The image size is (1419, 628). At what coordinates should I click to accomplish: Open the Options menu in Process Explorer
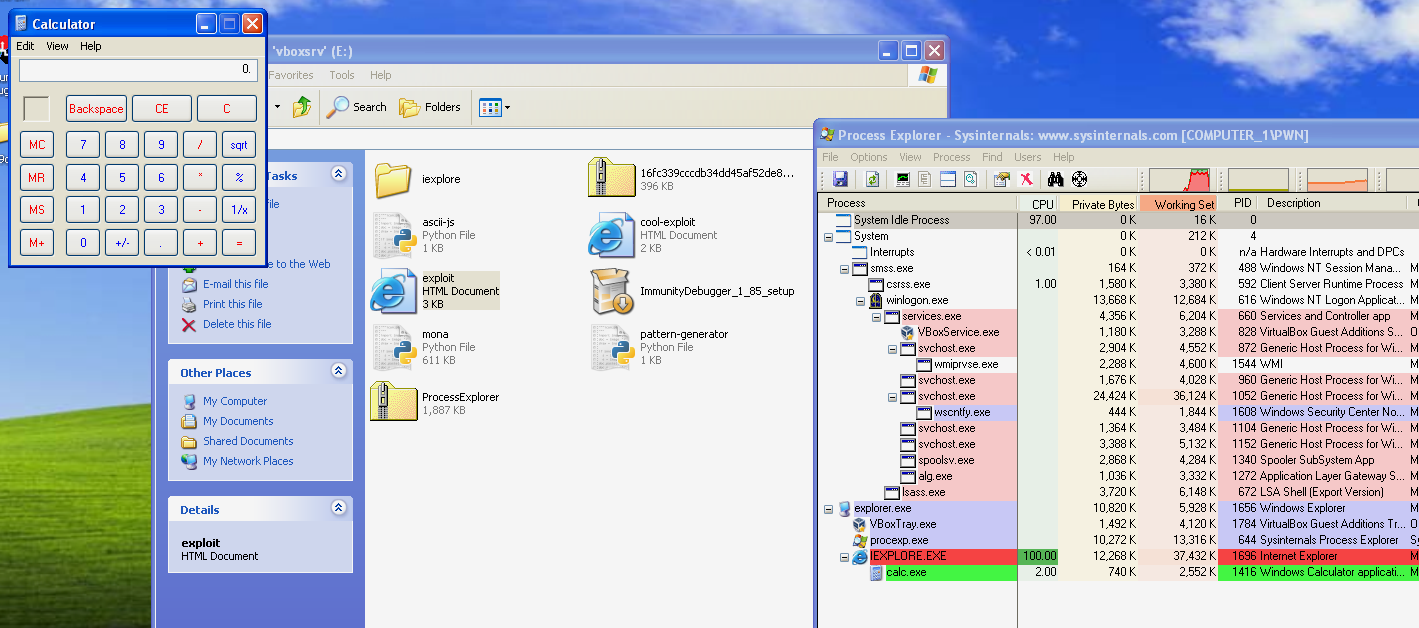click(869, 157)
